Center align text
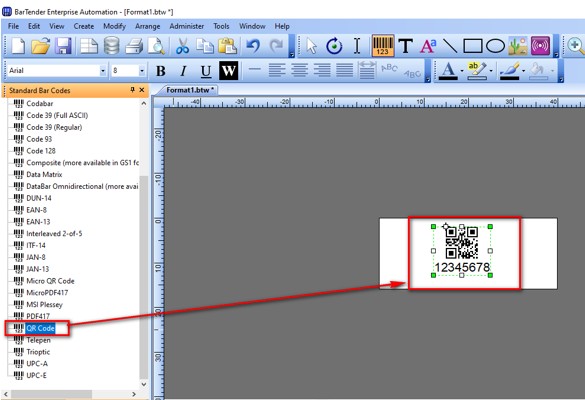 coord(299,71)
